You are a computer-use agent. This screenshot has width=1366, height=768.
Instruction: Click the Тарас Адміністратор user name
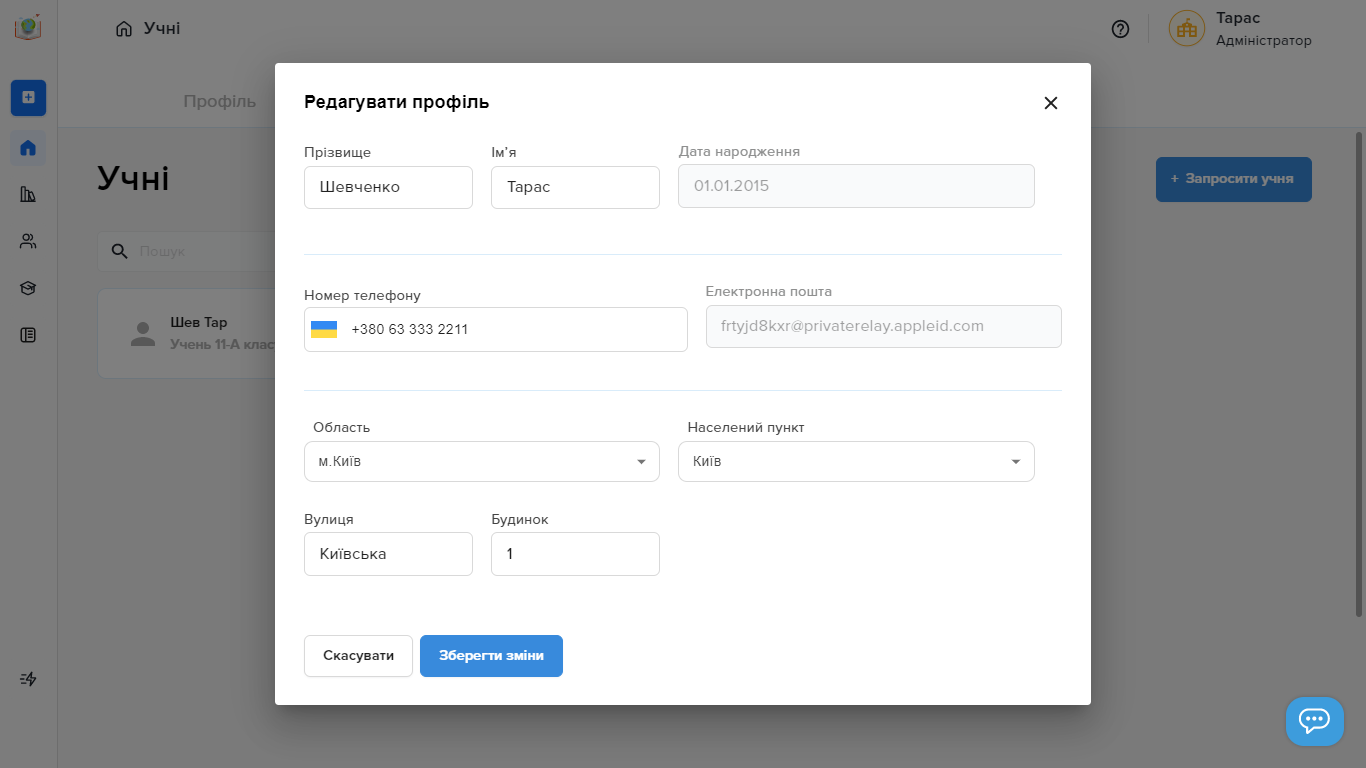[1263, 29]
